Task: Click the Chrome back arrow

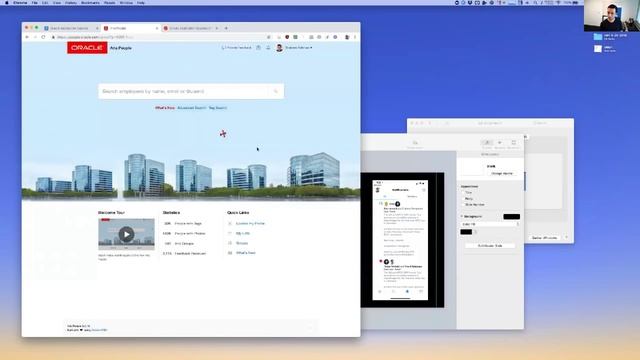Action: [x=27, y=37]
